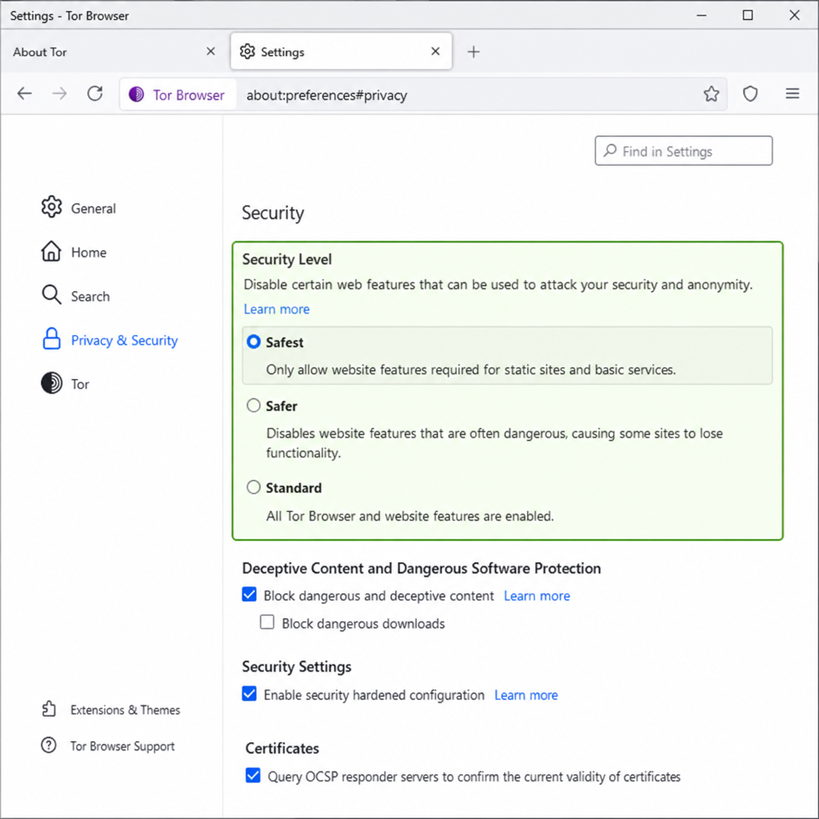Toggle Query OCSP responder servers checkbox
Viewport: 819px width, 819px height.
click(253, 775)
